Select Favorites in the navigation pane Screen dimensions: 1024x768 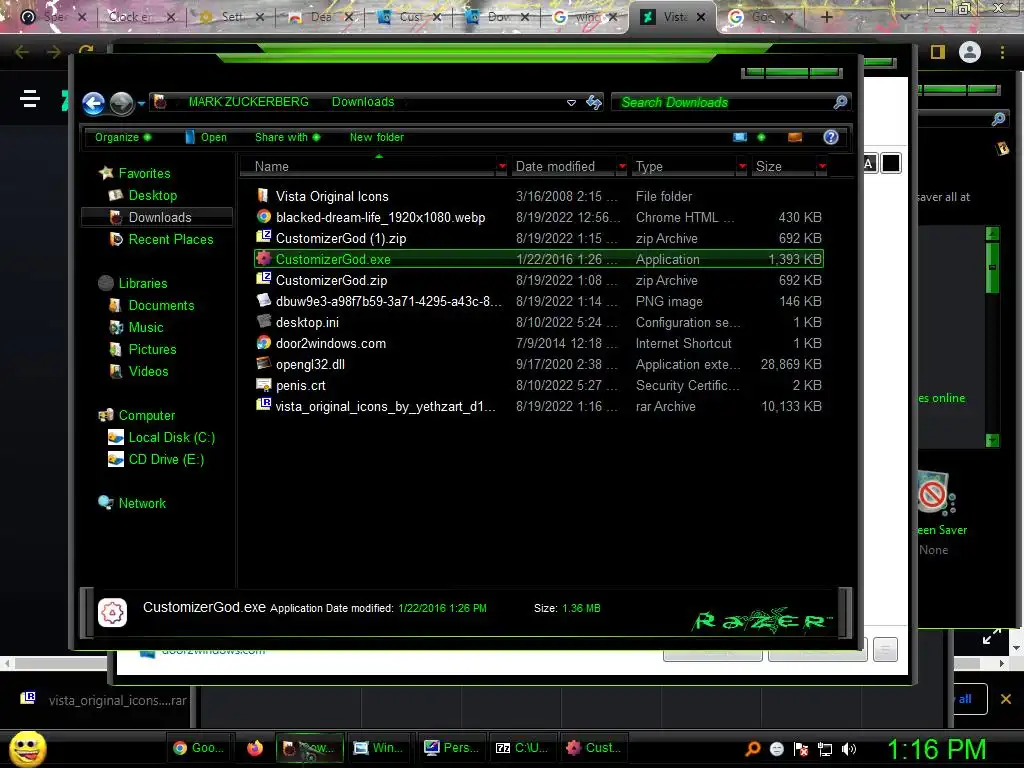tap(144, 173)
